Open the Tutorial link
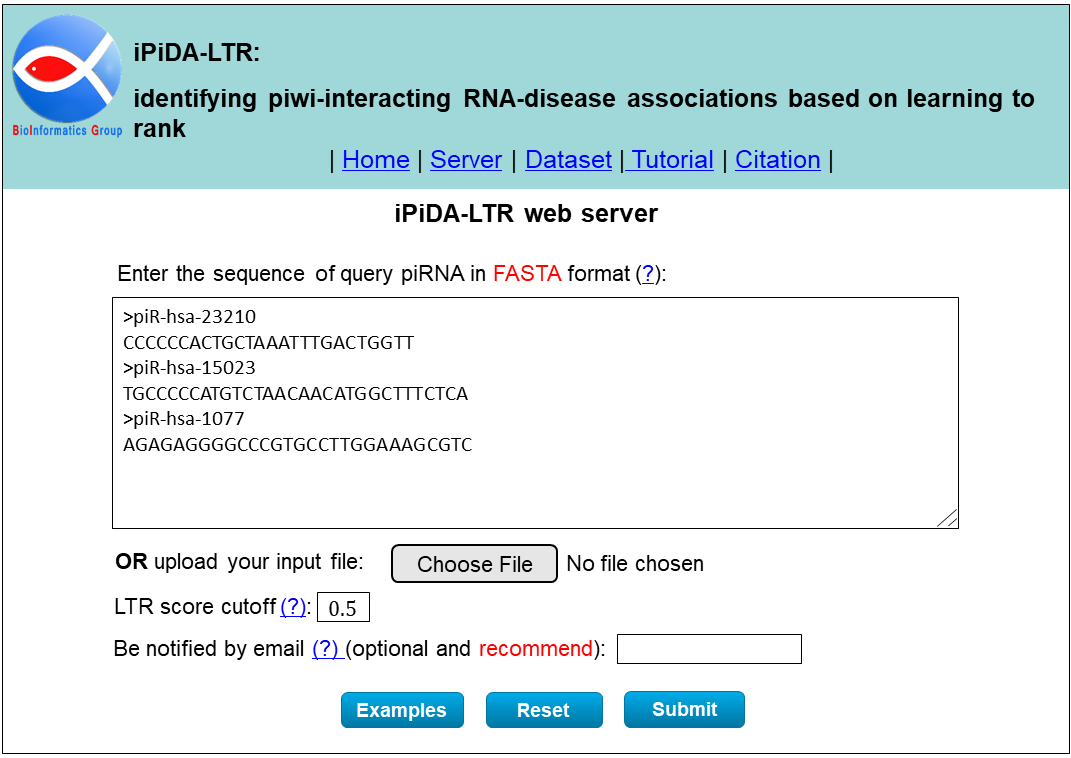Image resolution: width=1071 pixels, height=758 pixels. coord(672,160)
